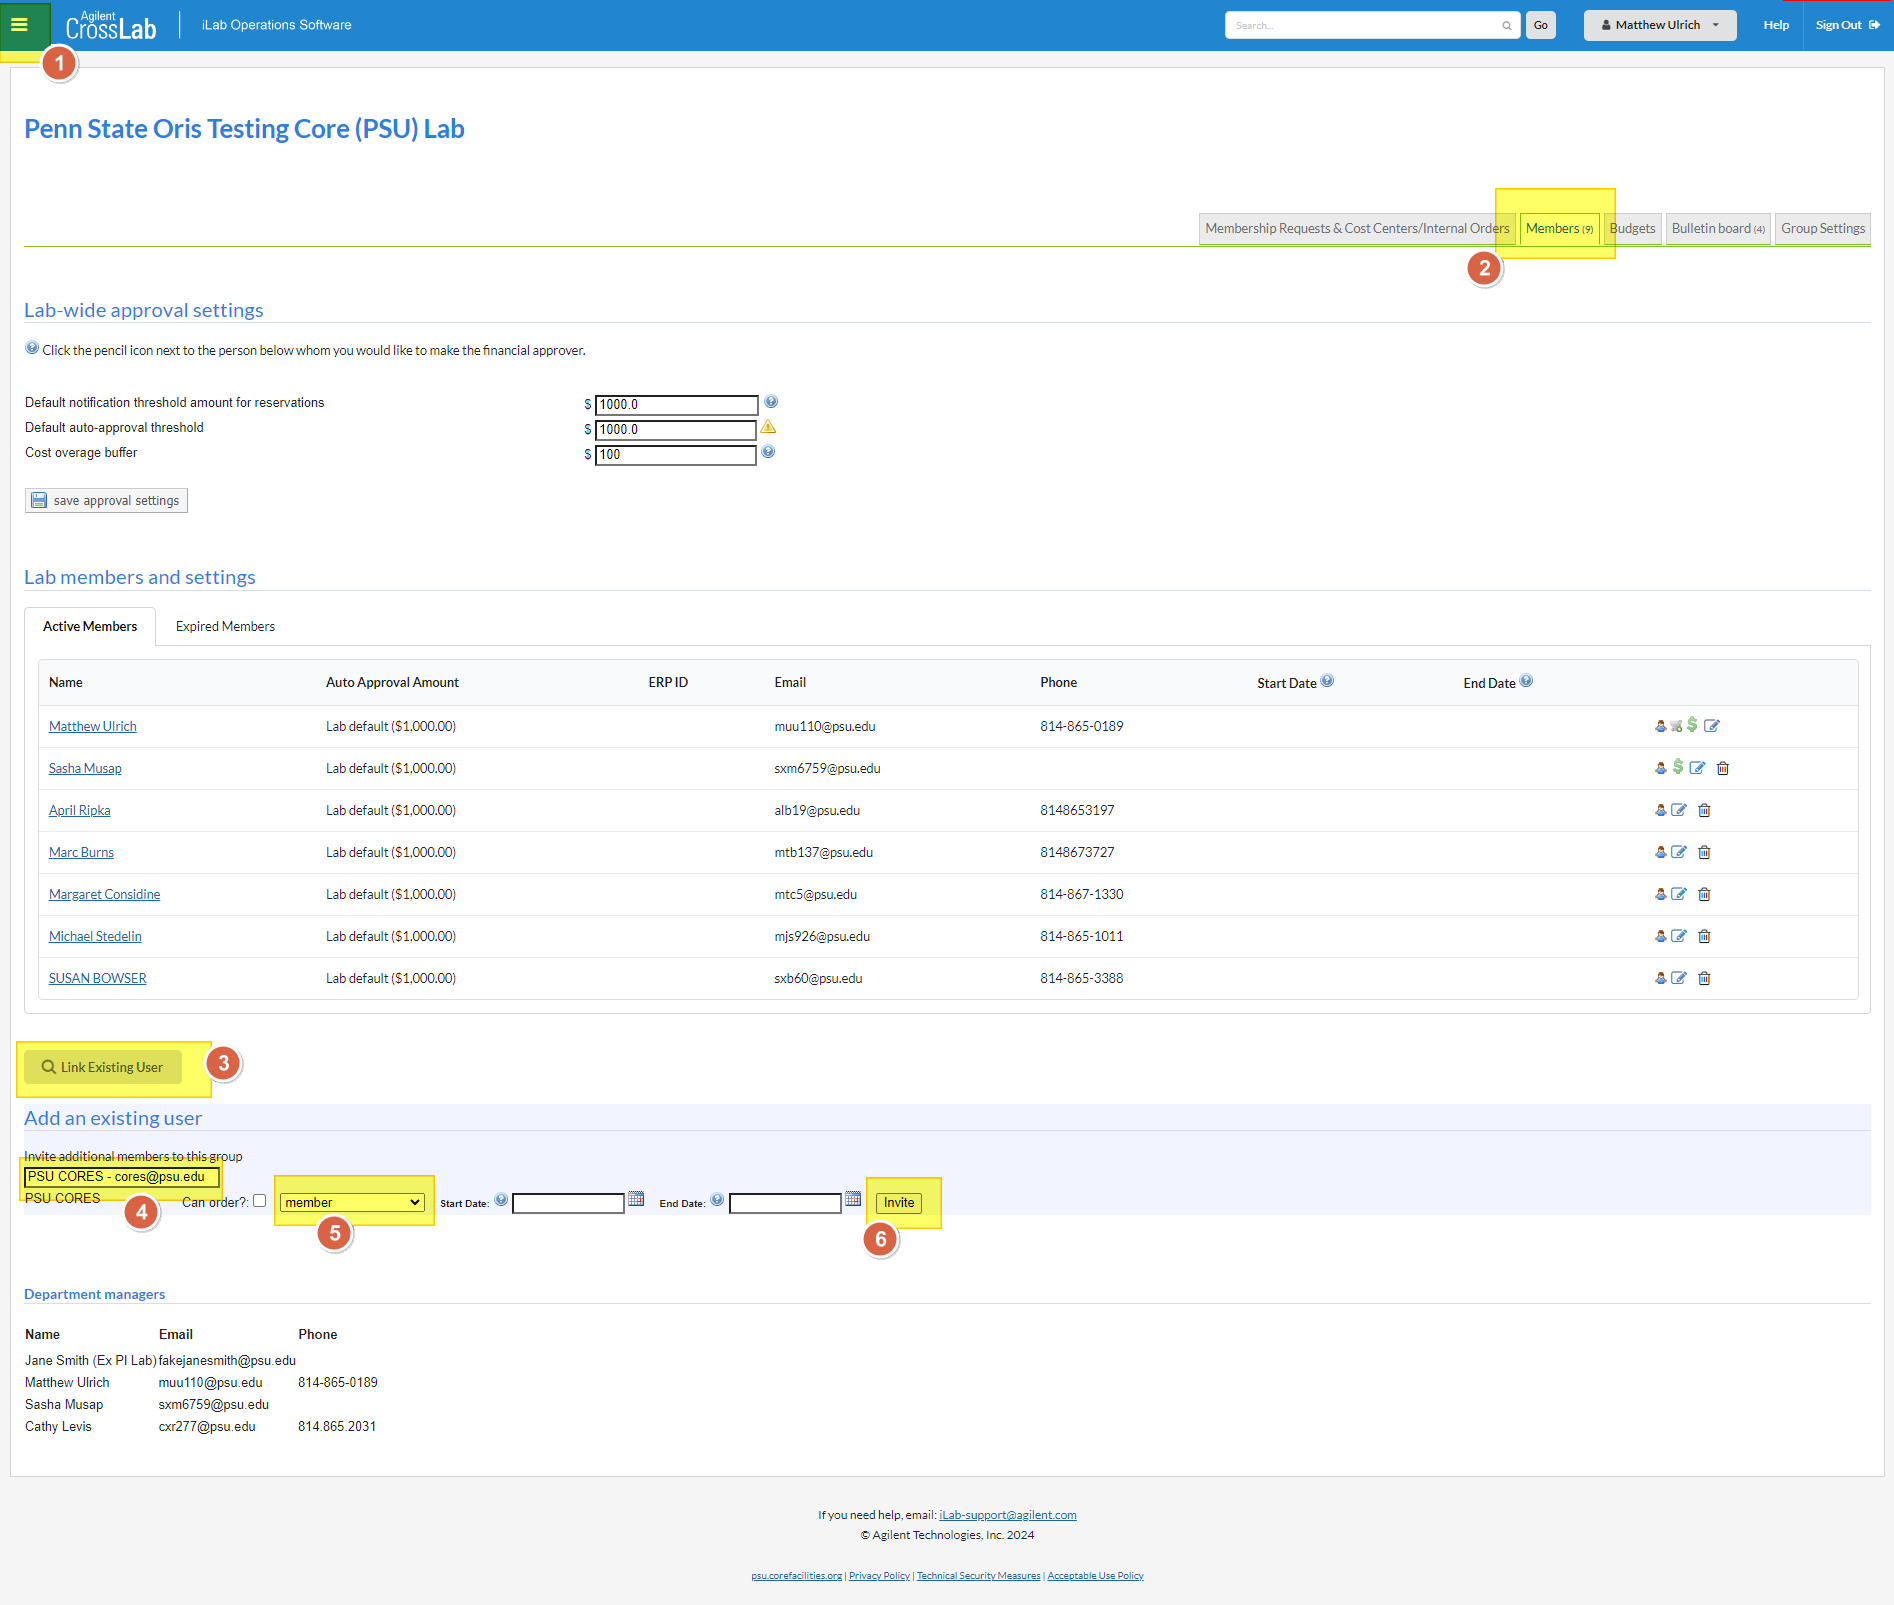Click the info icon beside End Date column header
This screenshot has height=1605, width=1894.
tap(1526, 681)
